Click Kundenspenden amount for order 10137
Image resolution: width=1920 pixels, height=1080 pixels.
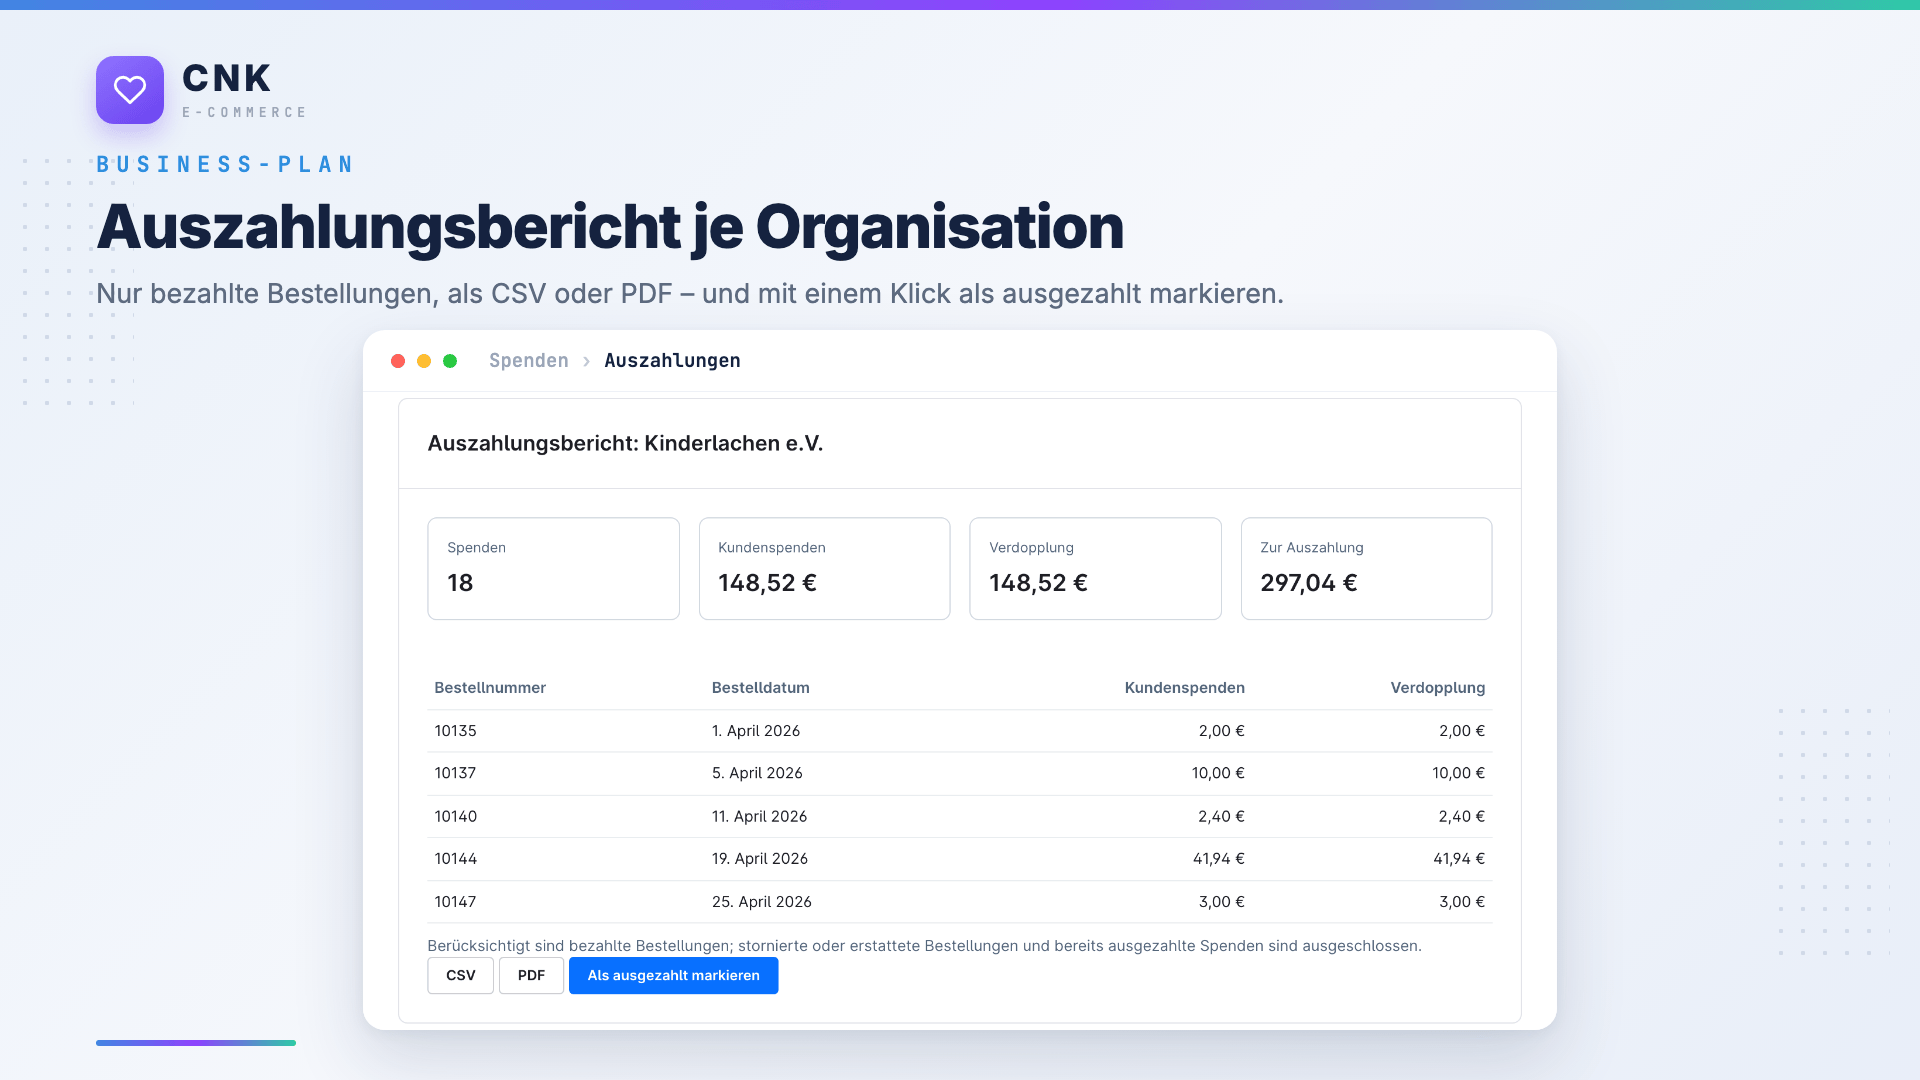pos(1218,773)
